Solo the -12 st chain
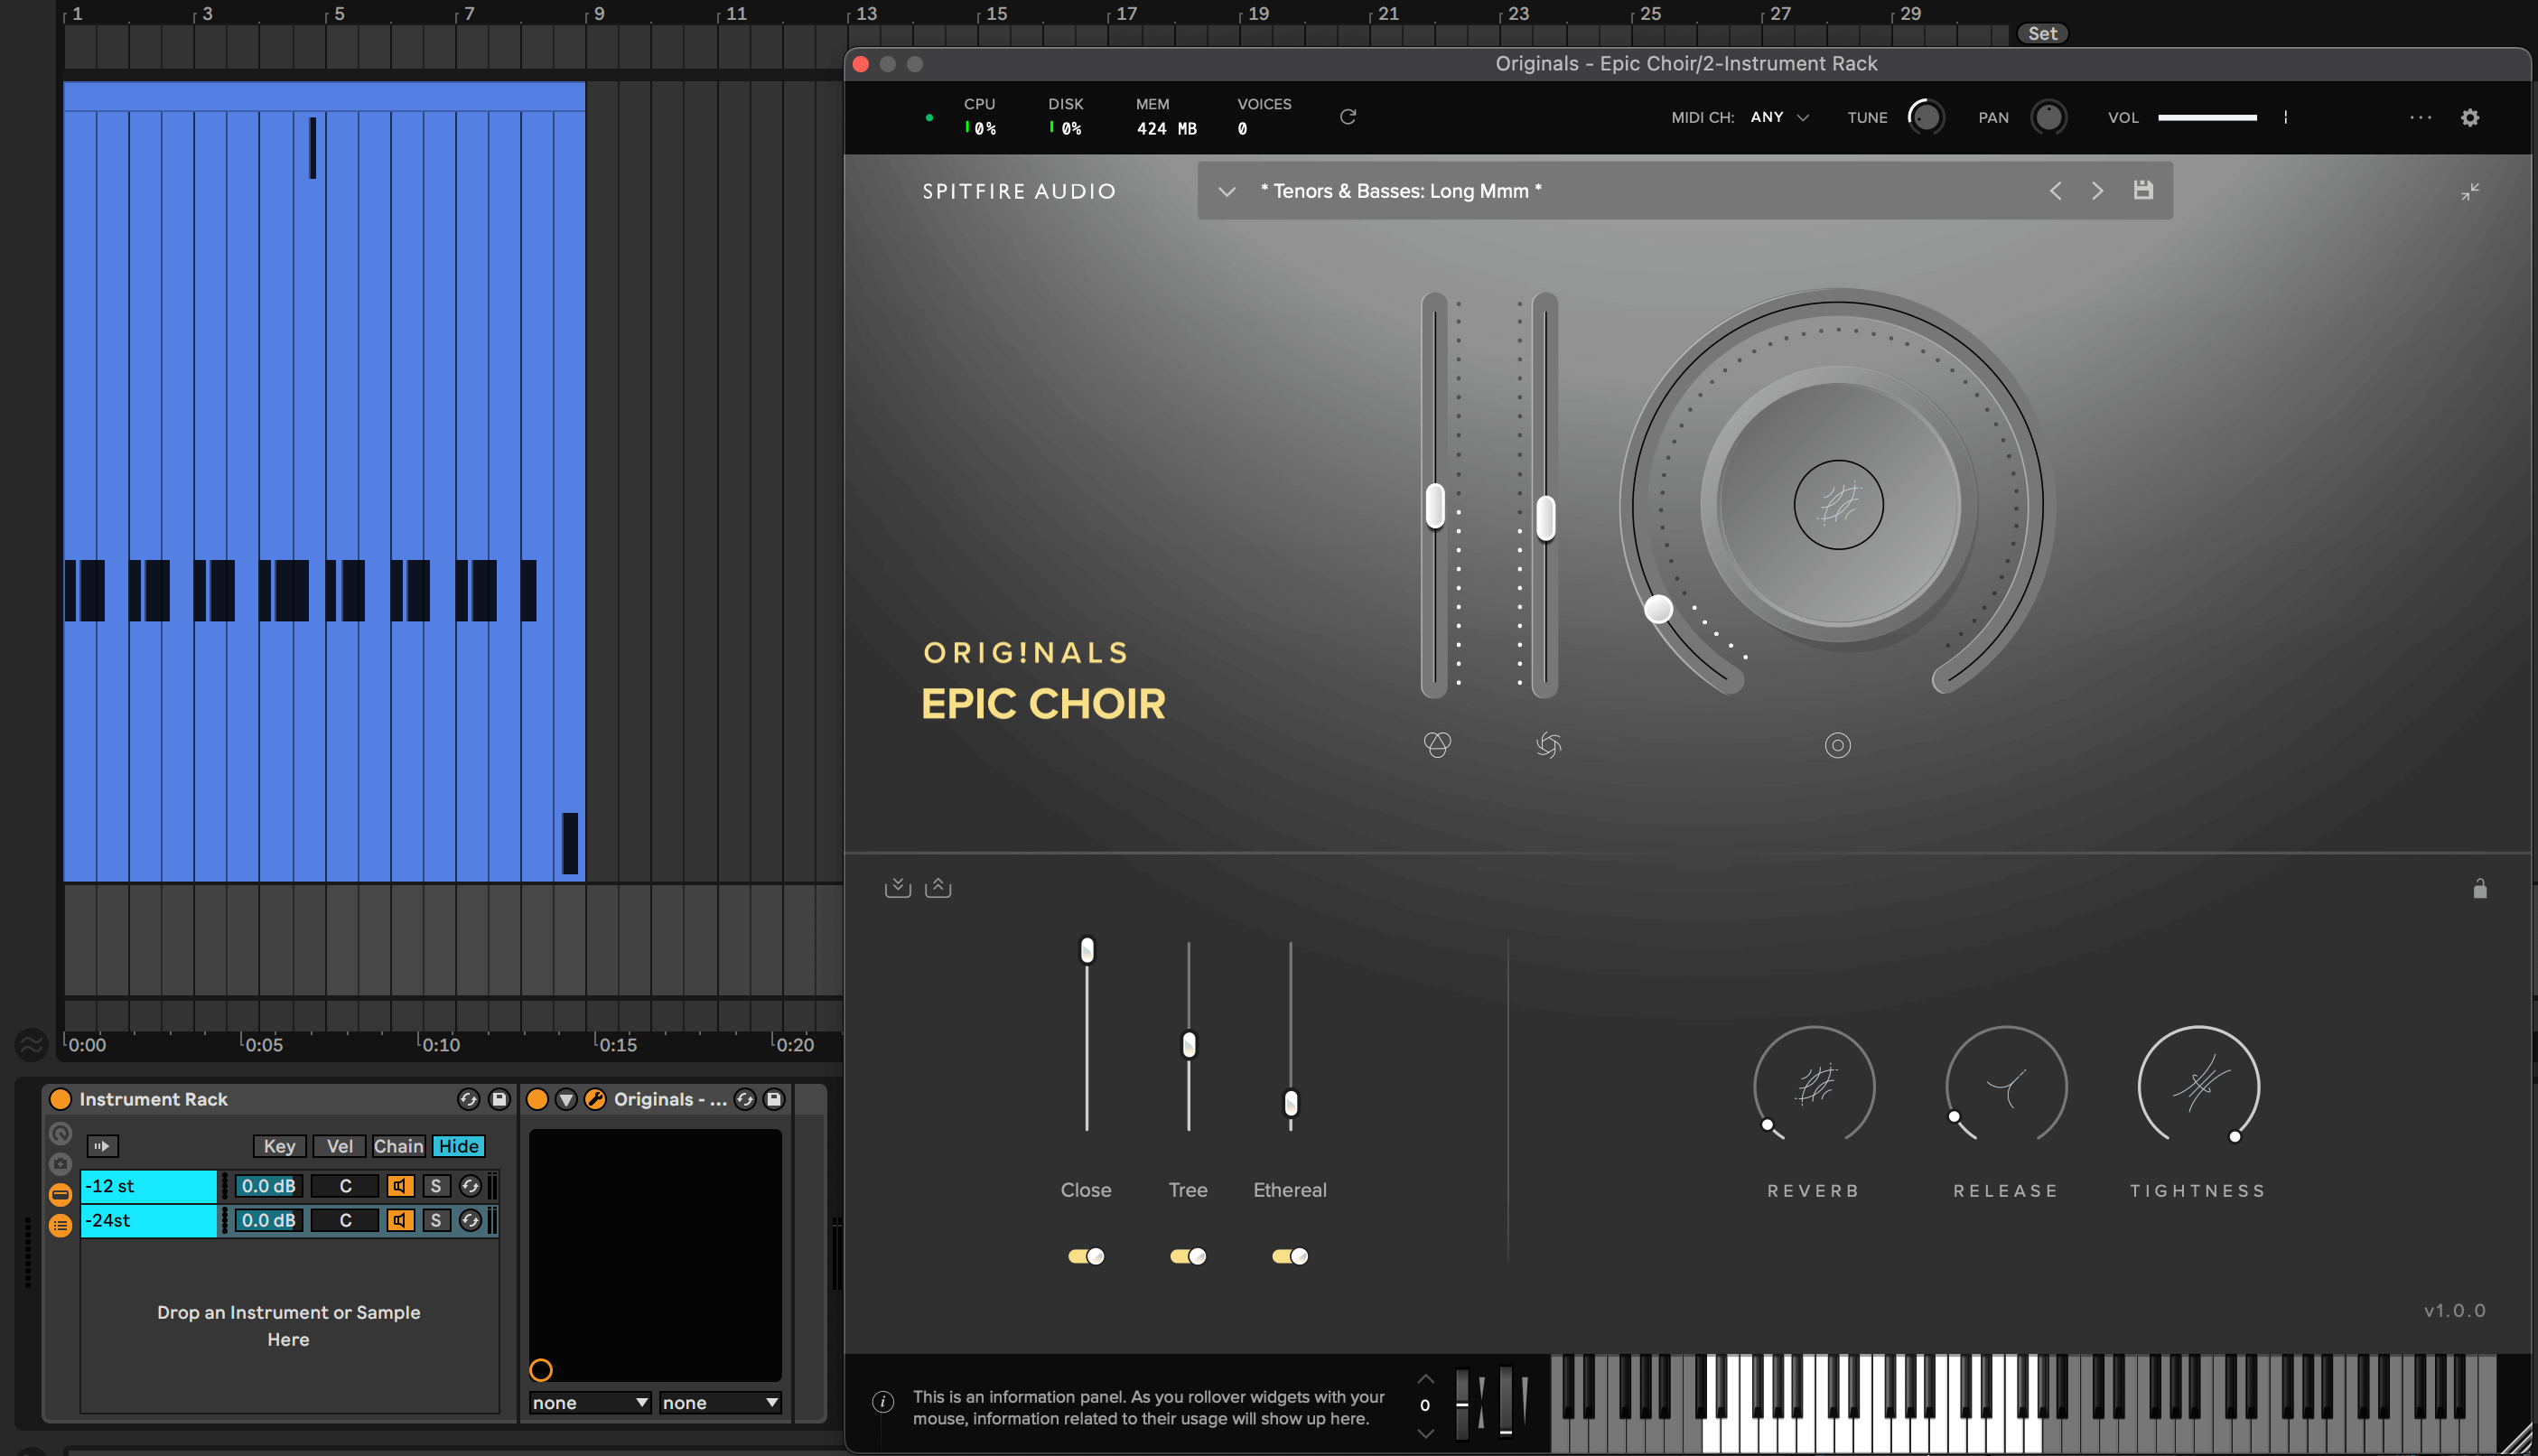This screenshot has height=1456, width=2538. [435, 1186]
